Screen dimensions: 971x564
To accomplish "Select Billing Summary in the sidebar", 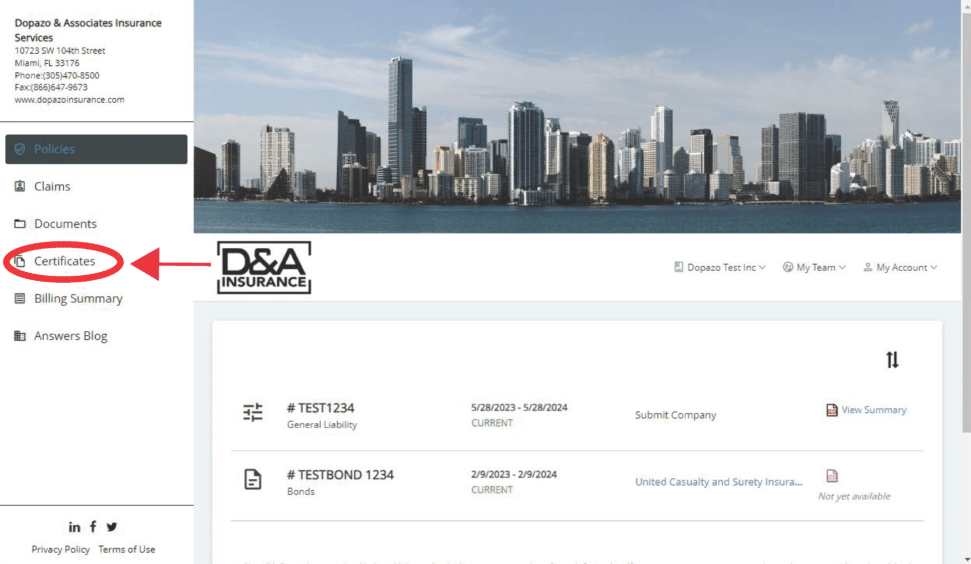I will pyautogui.click(x=78, y=298).
